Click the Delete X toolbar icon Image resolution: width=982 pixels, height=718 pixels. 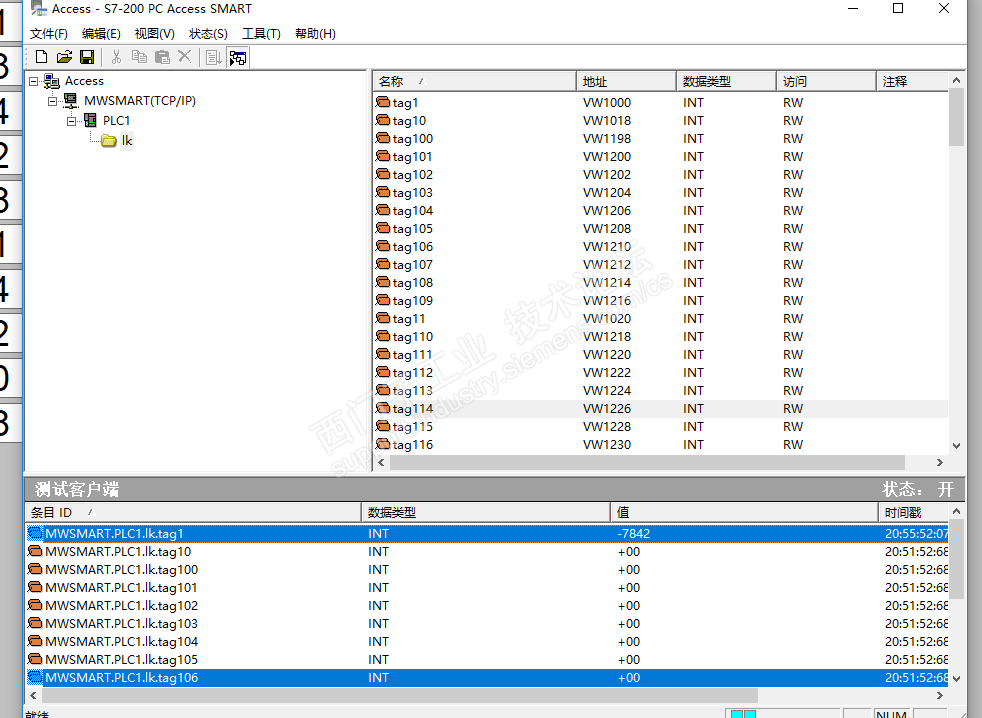click(185, 56)
